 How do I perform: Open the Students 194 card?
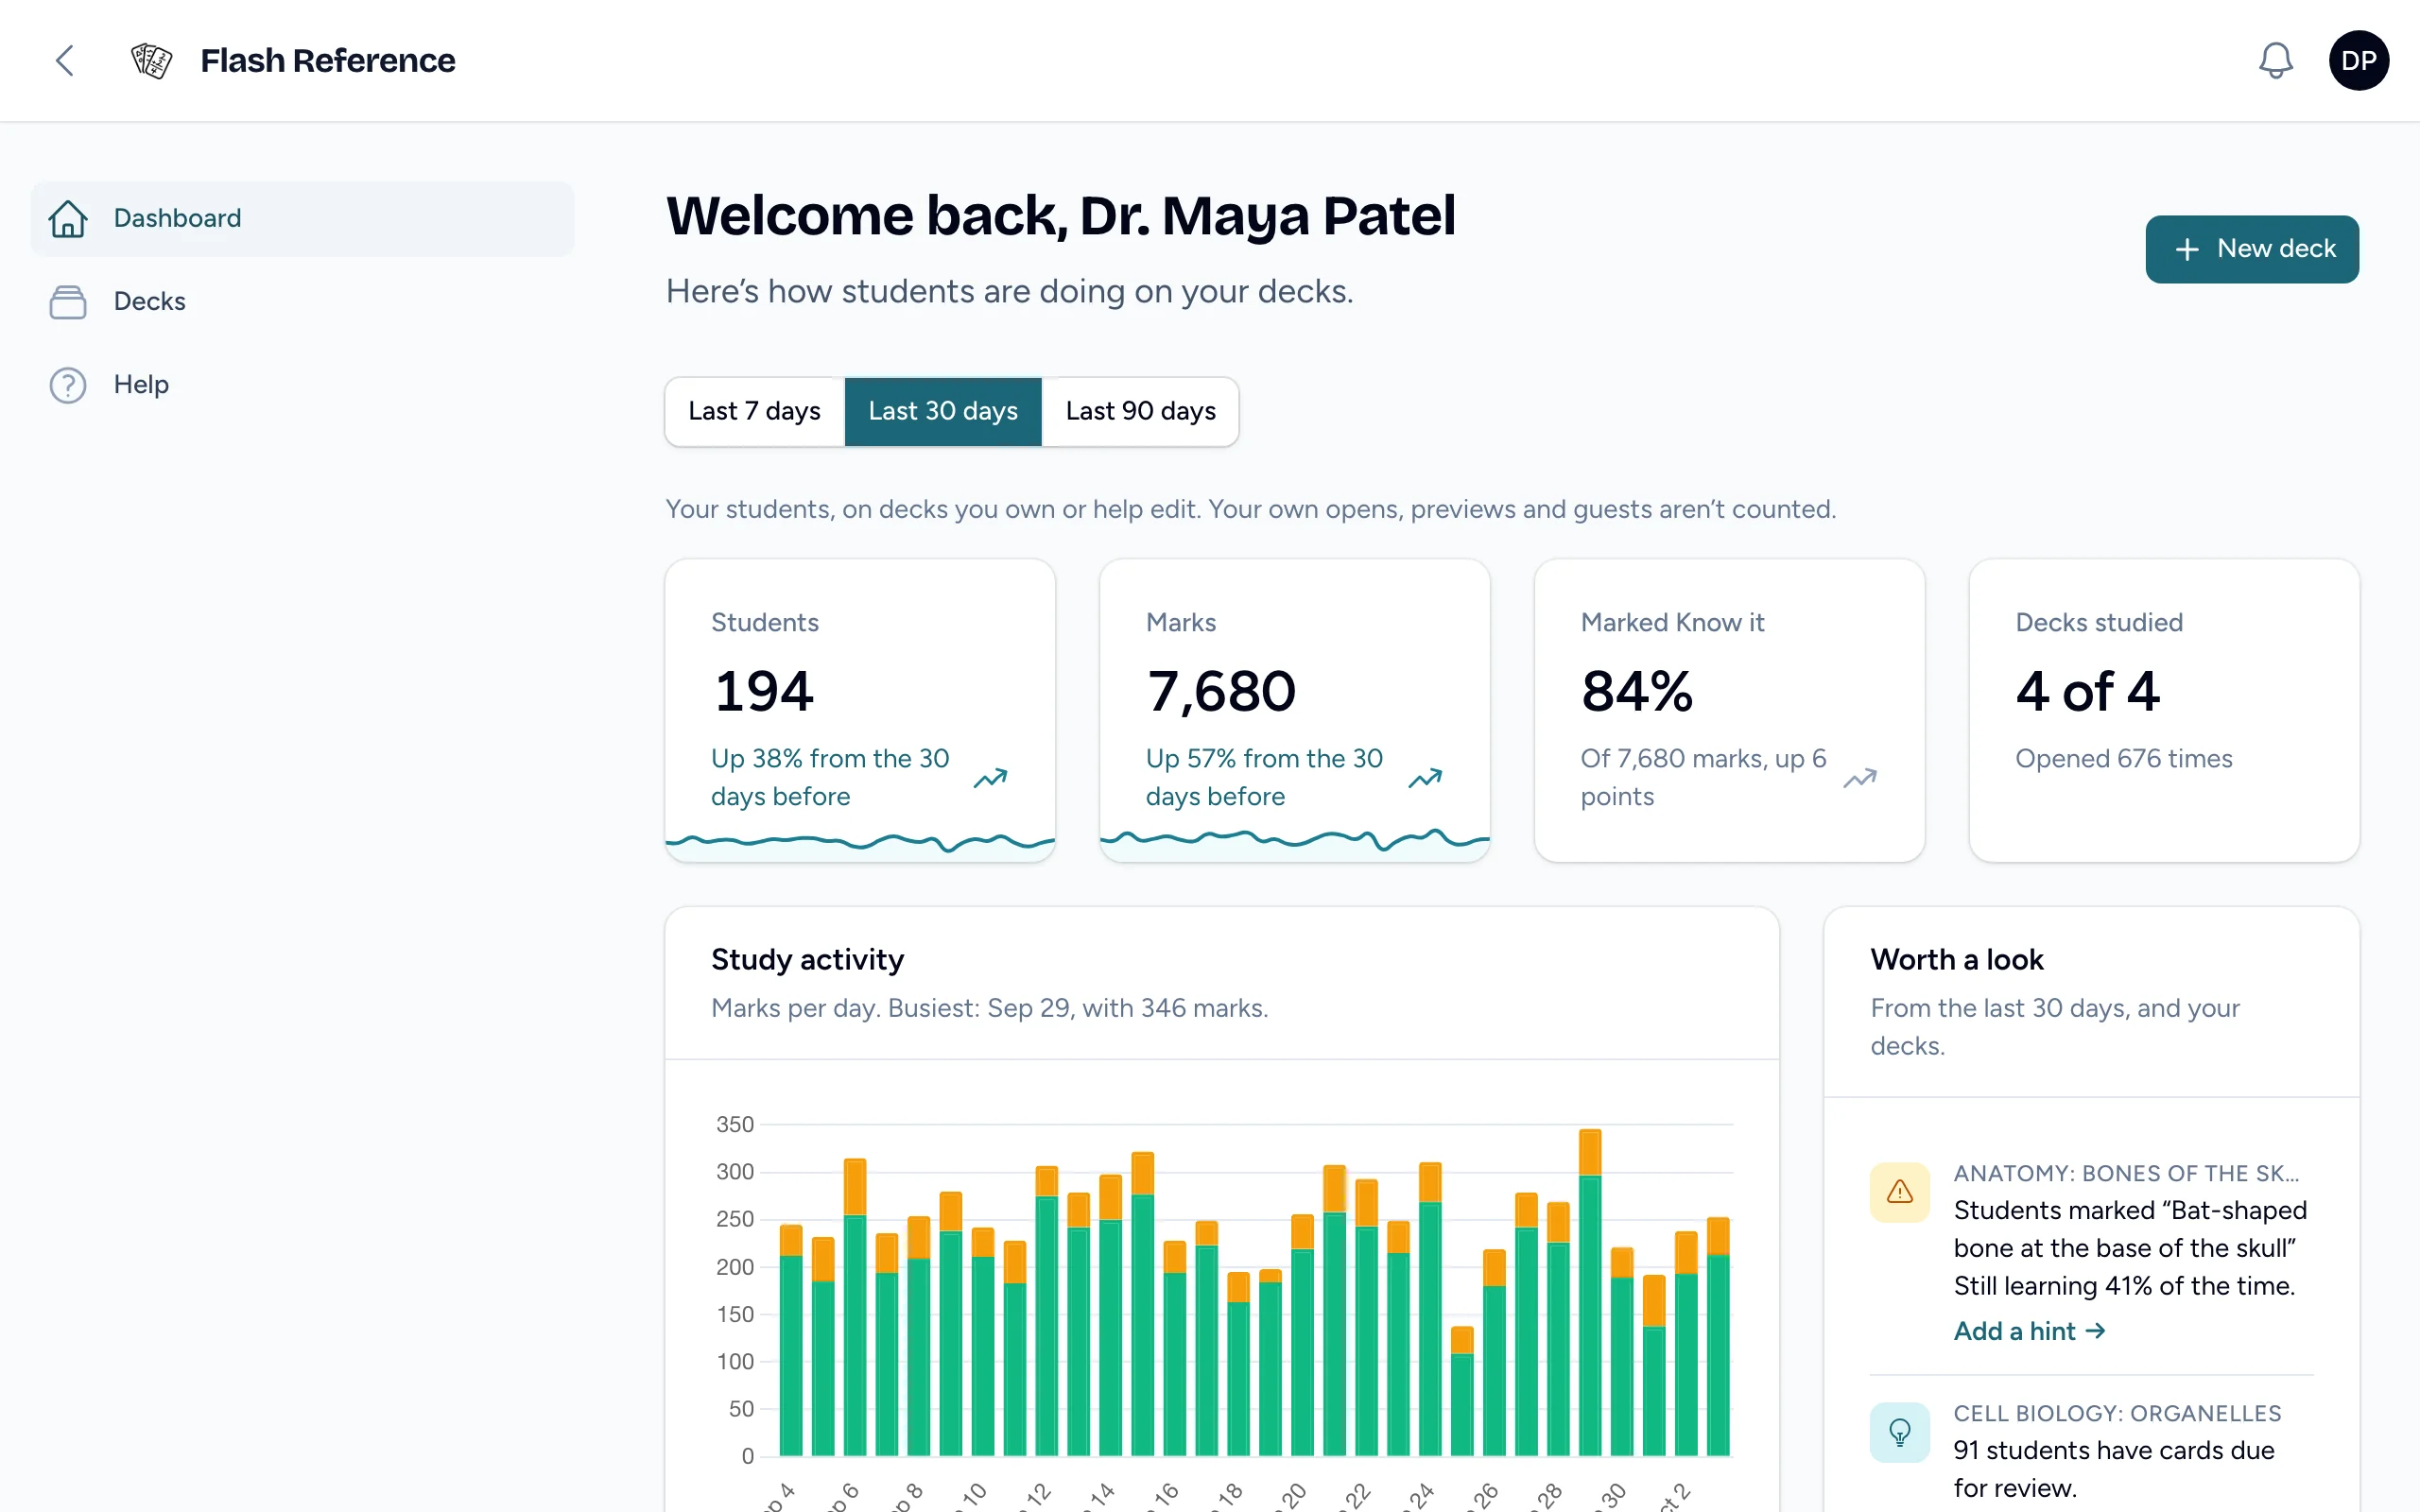[x=860, y=710]
